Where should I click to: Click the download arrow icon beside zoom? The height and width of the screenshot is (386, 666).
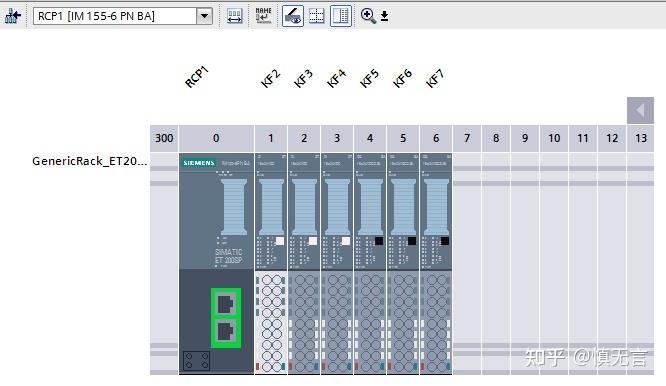[x=384, y=16]
